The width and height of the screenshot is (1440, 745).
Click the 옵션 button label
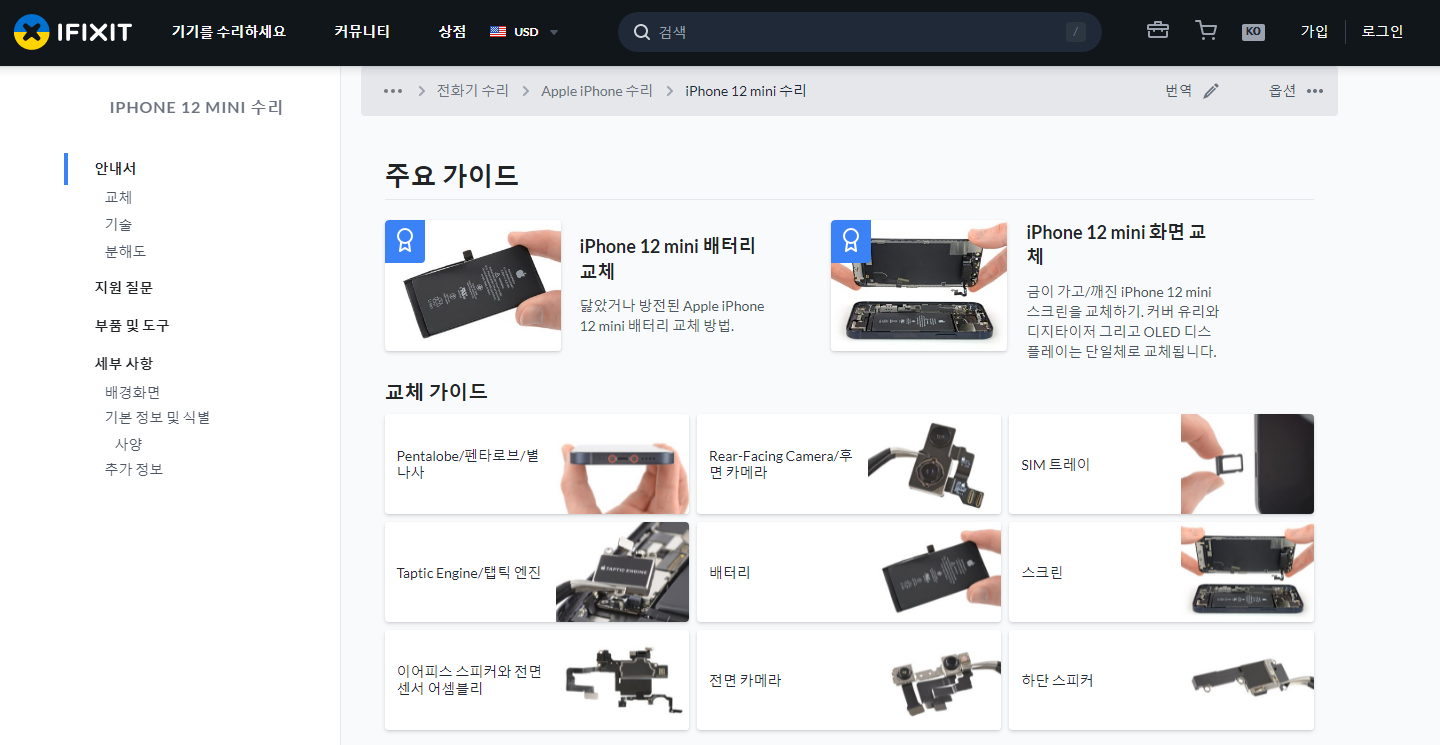pyautogui.click(x=1283, y=91)
